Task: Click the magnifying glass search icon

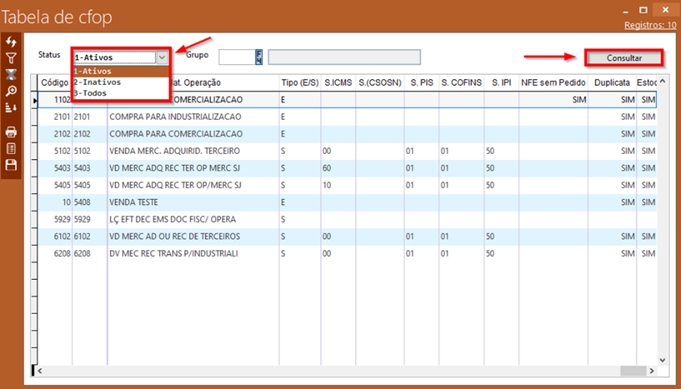Action: point(11,90)
